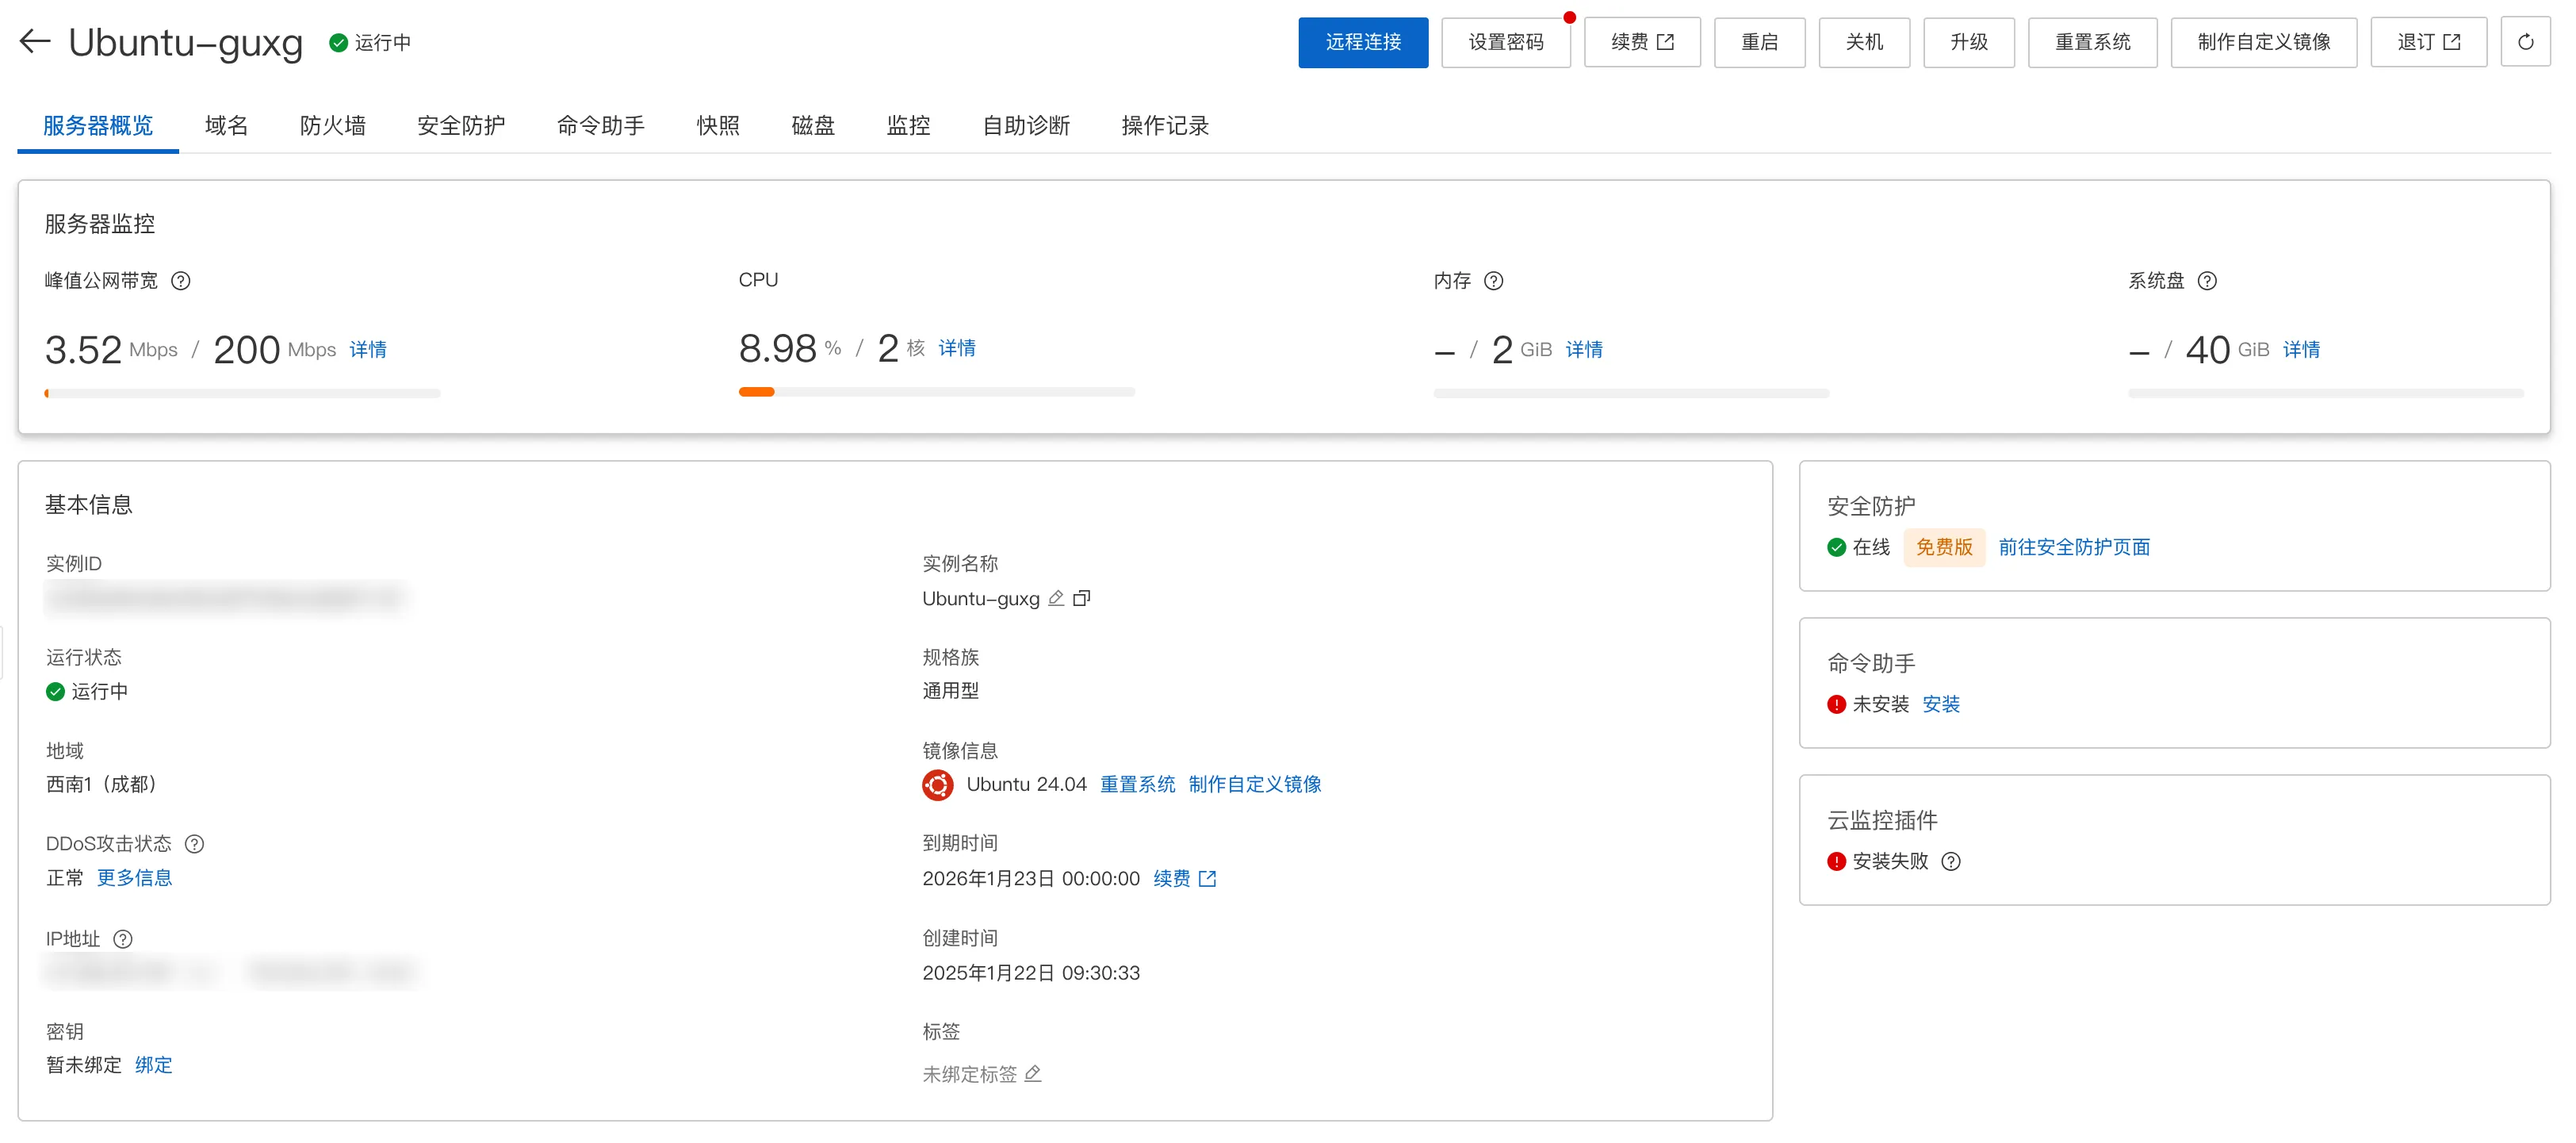Click help icon beside DDoS攻击状态

pyautogui.click(x=195, y=844)
